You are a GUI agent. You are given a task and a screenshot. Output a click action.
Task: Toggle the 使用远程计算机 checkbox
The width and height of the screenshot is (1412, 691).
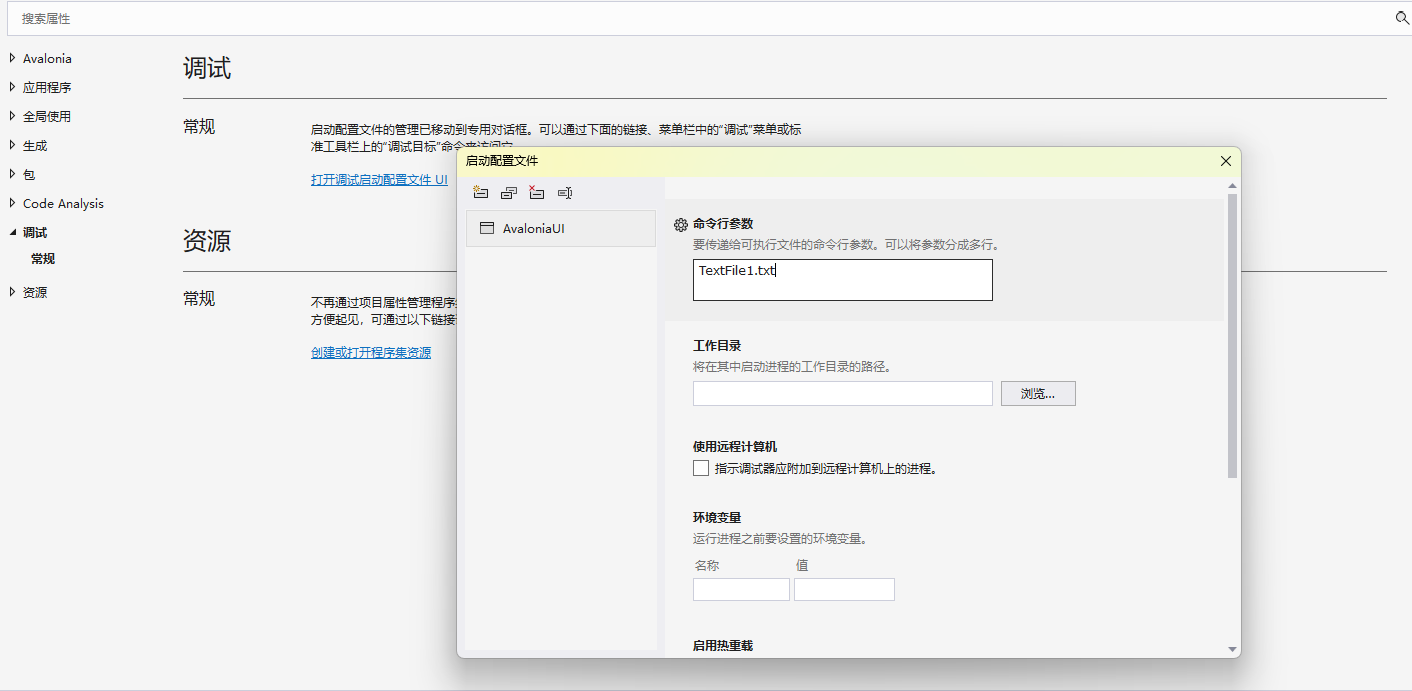coord(701,468)
